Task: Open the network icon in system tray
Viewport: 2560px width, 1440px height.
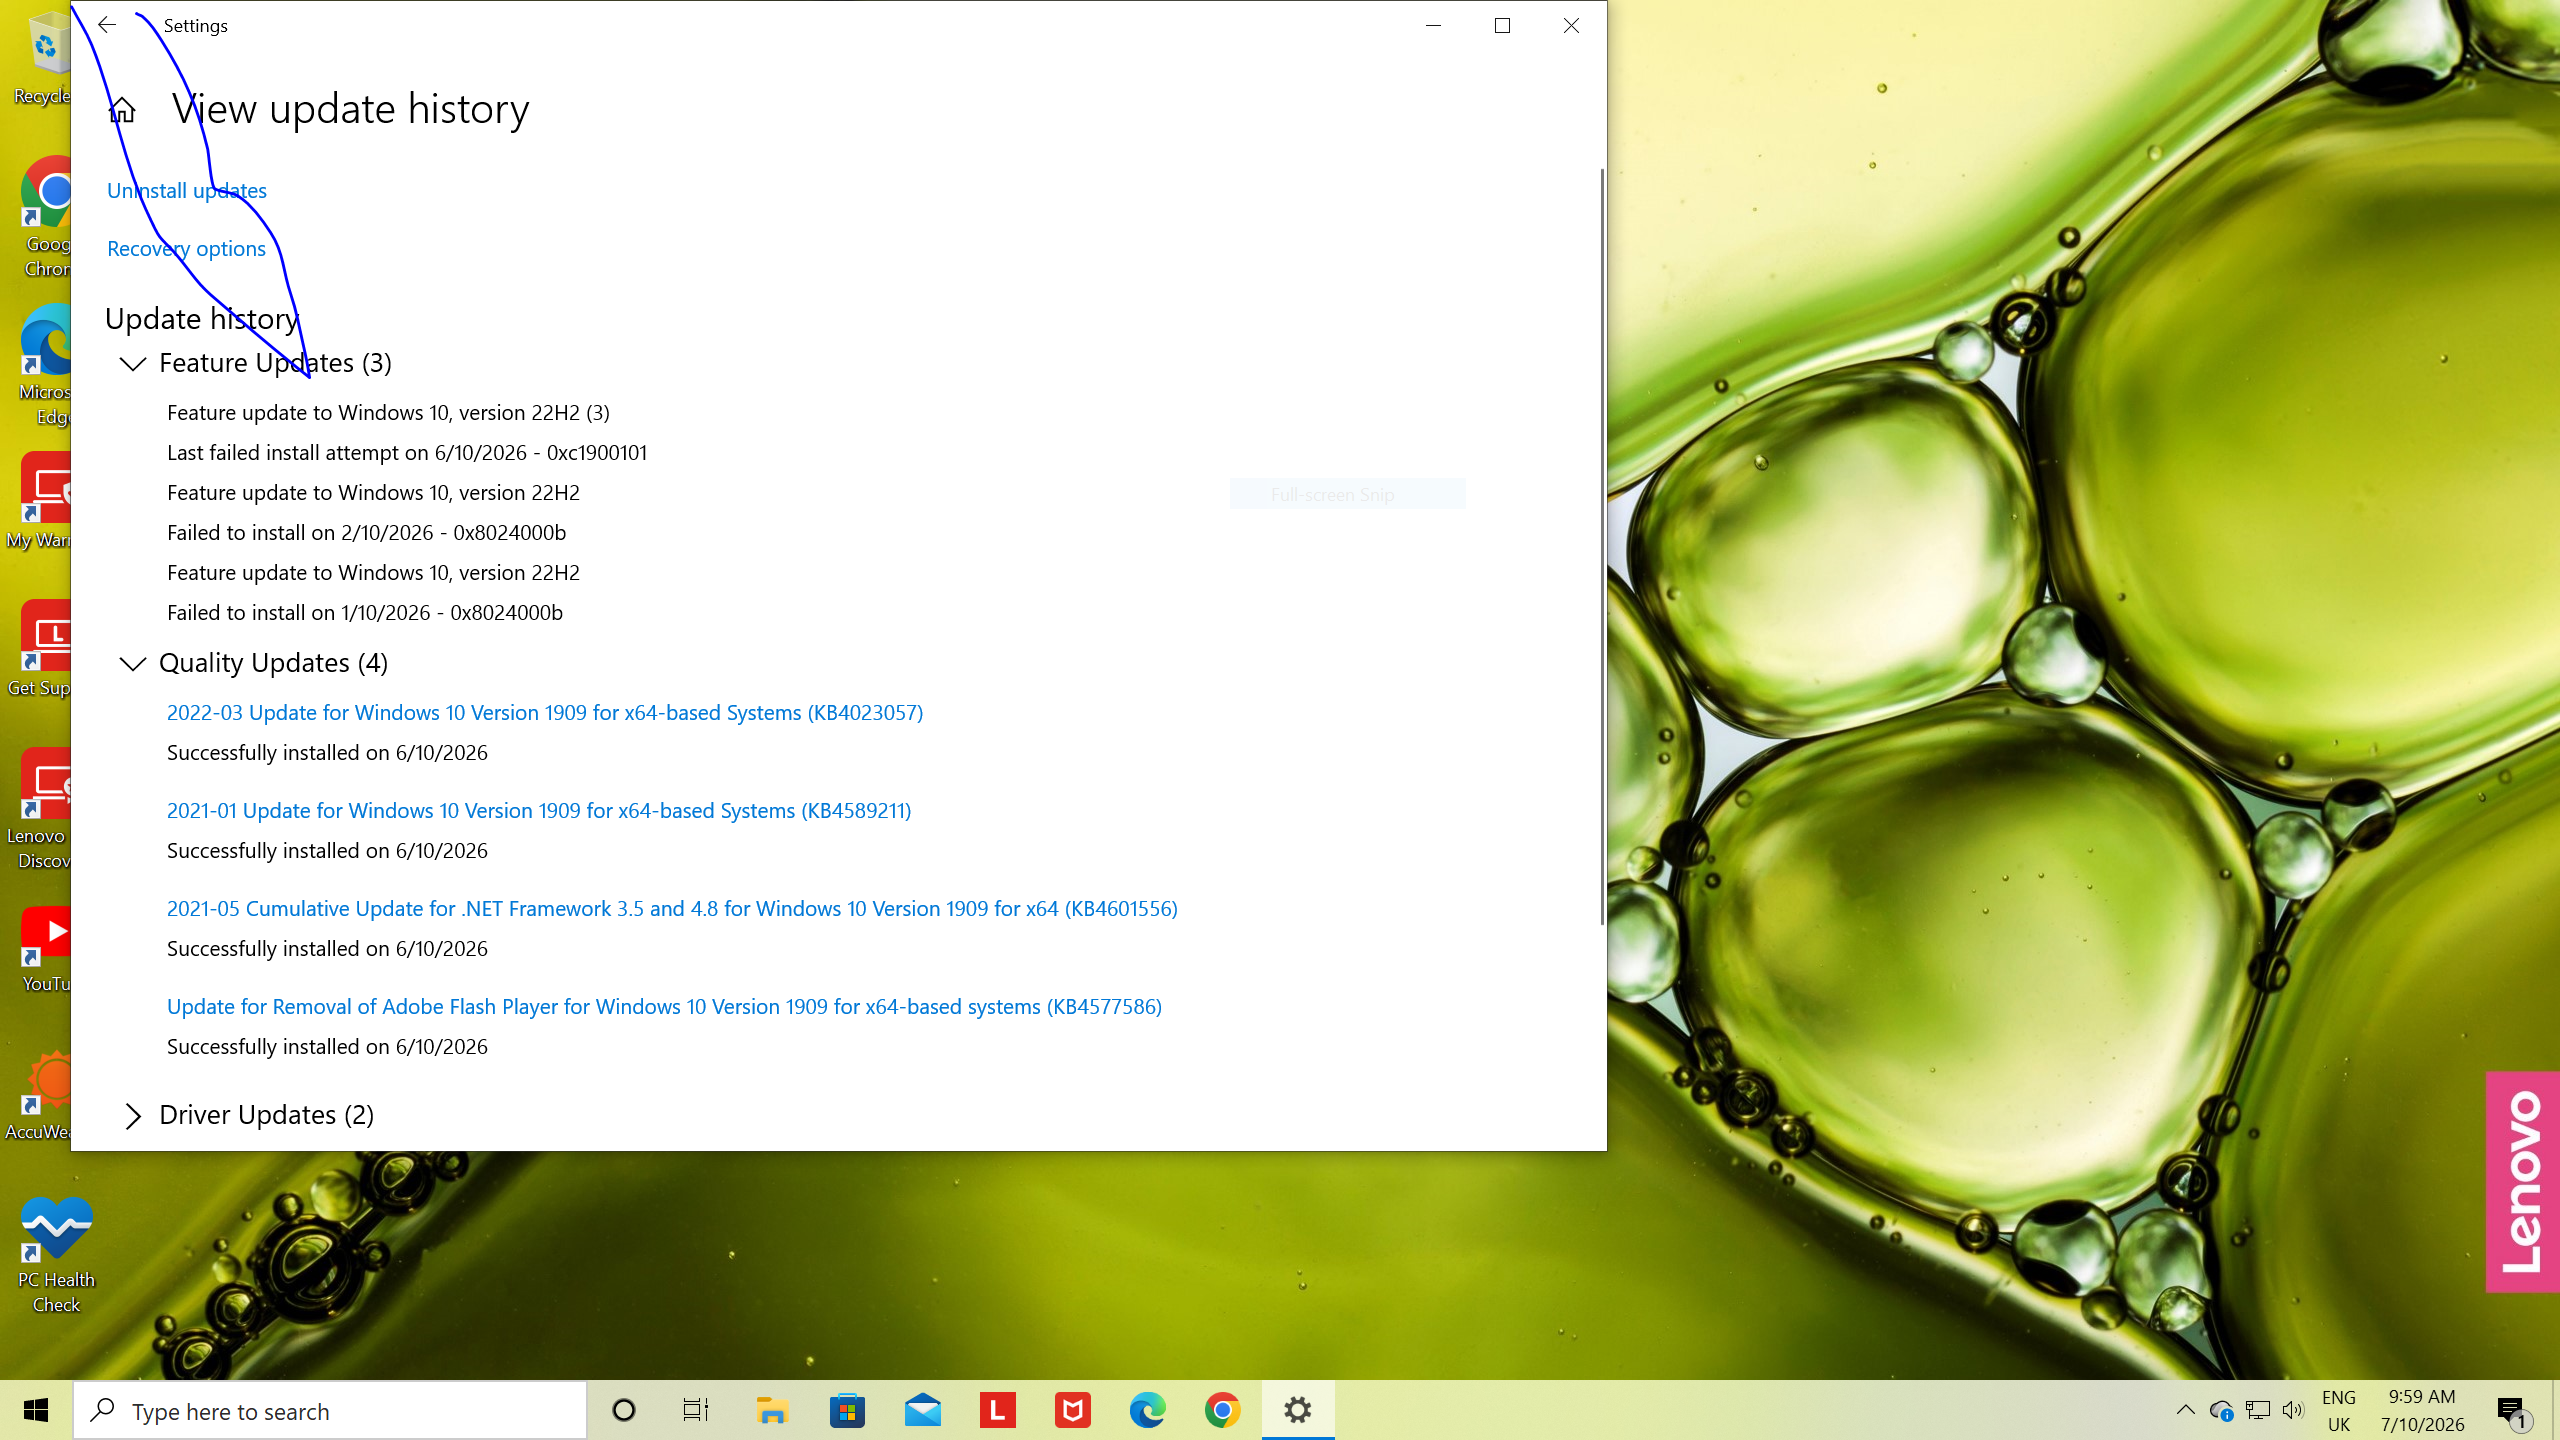Action: pyautogui.click(x=2257, y=1410)
